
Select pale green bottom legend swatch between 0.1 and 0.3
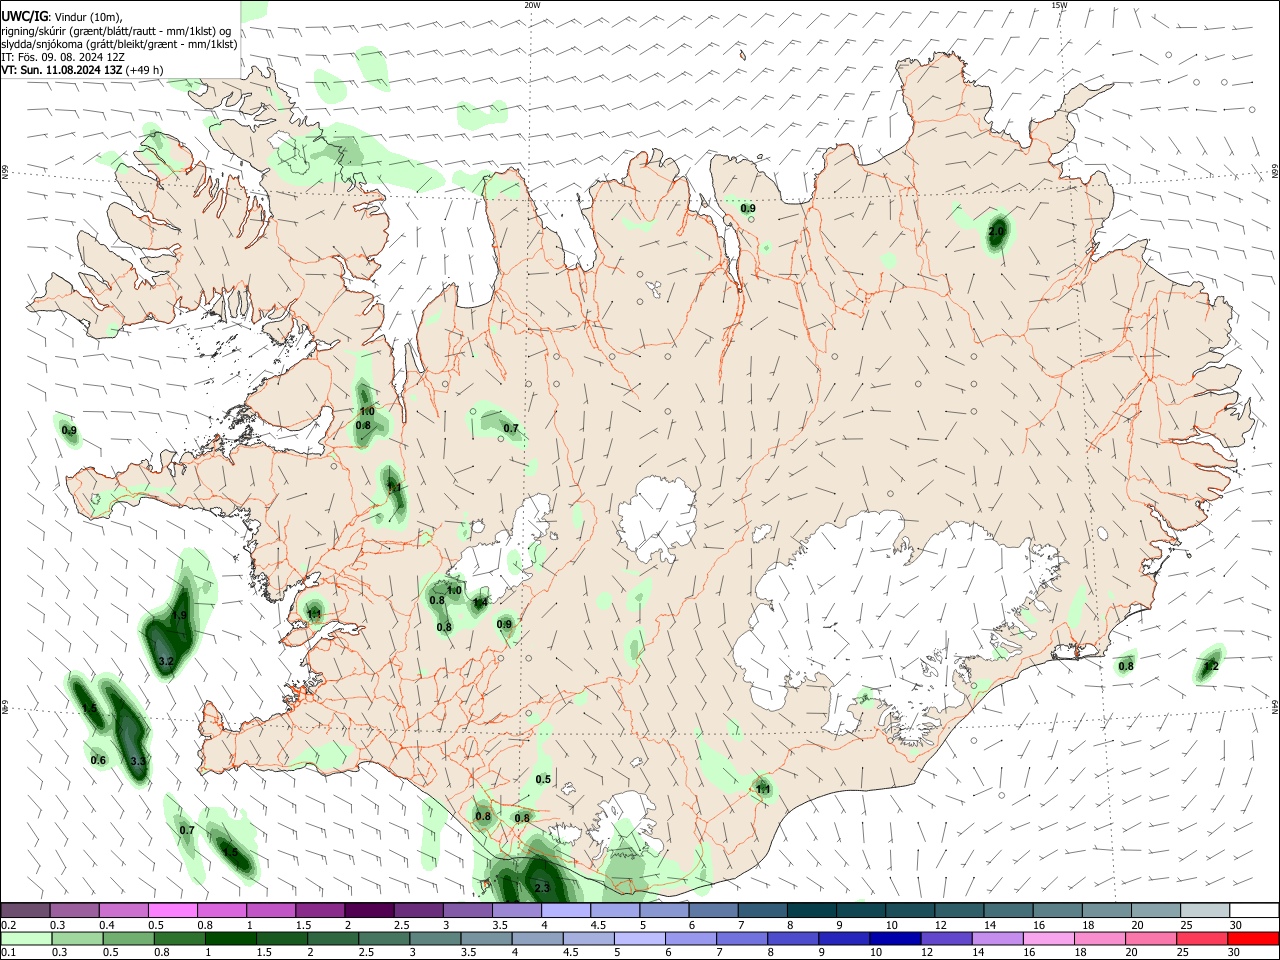coord(26,939)
